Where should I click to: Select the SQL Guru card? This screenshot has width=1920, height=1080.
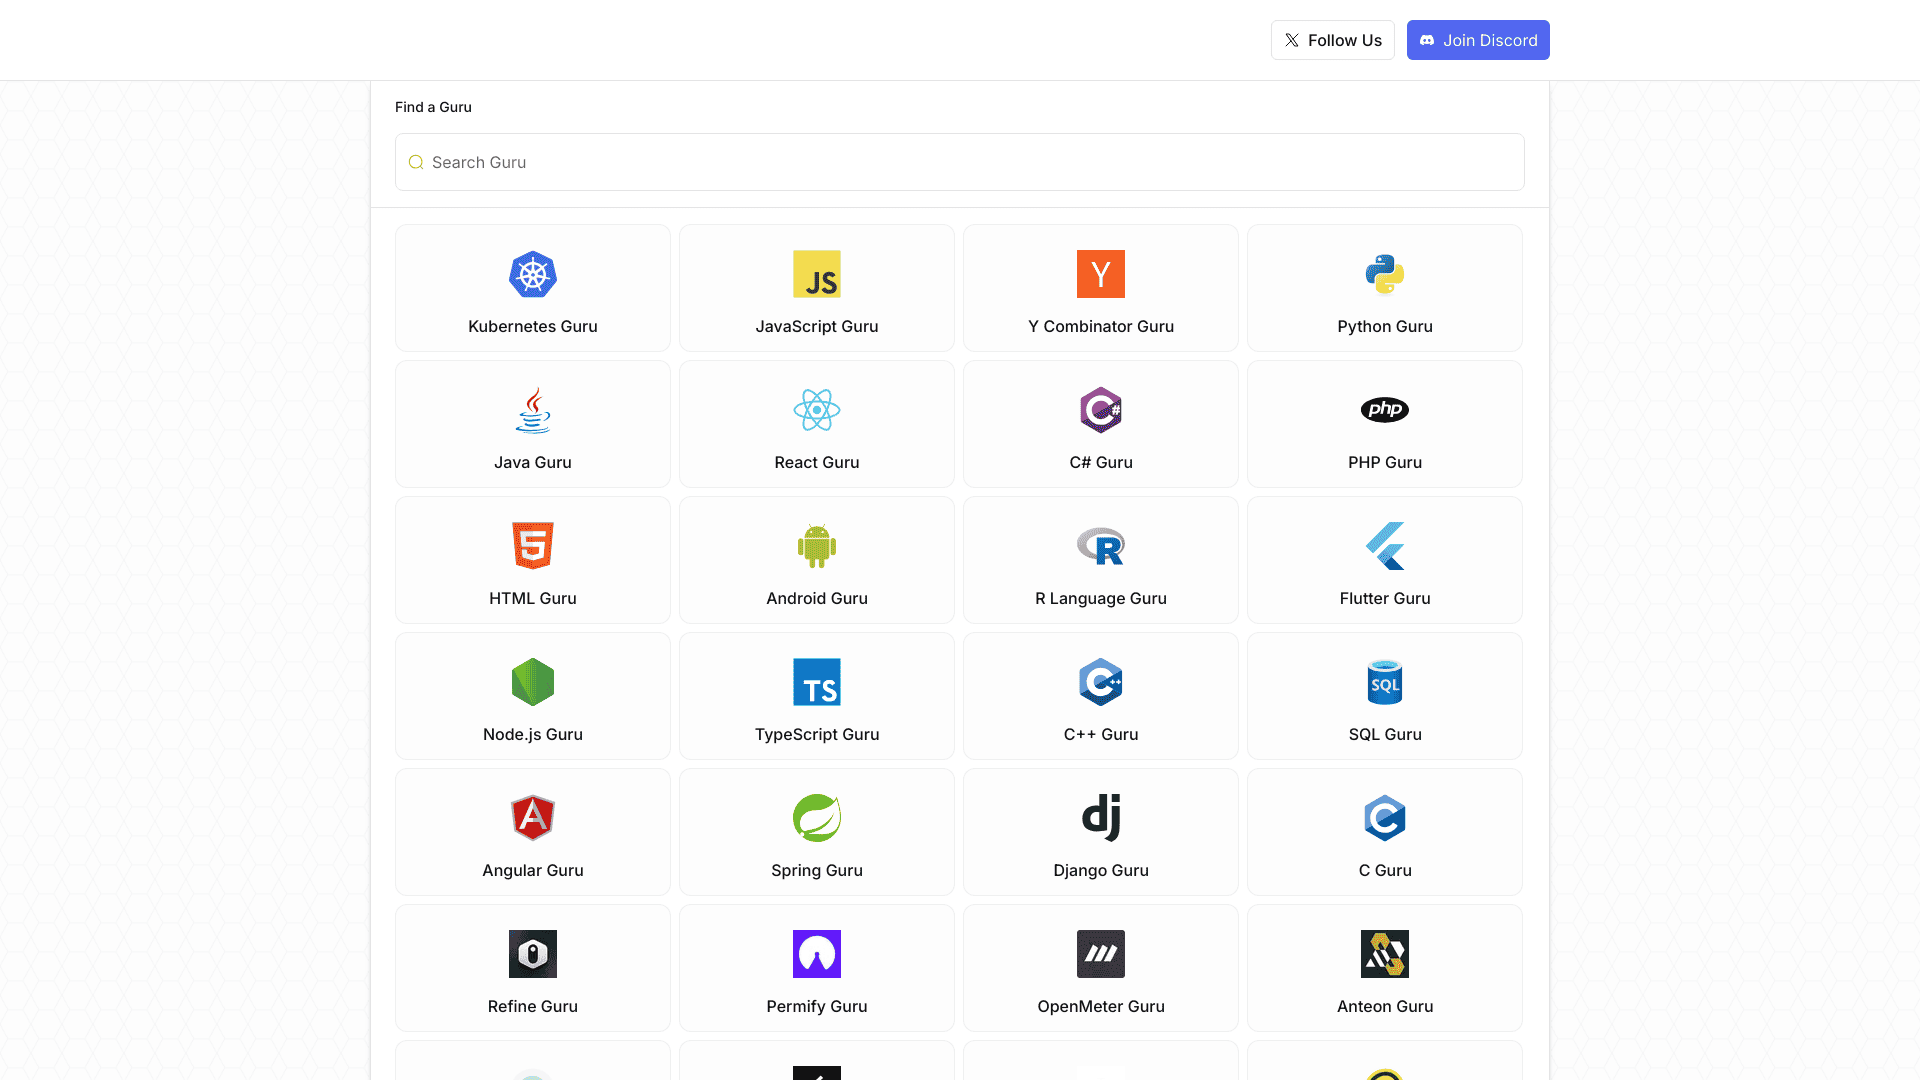(1385, 696)
